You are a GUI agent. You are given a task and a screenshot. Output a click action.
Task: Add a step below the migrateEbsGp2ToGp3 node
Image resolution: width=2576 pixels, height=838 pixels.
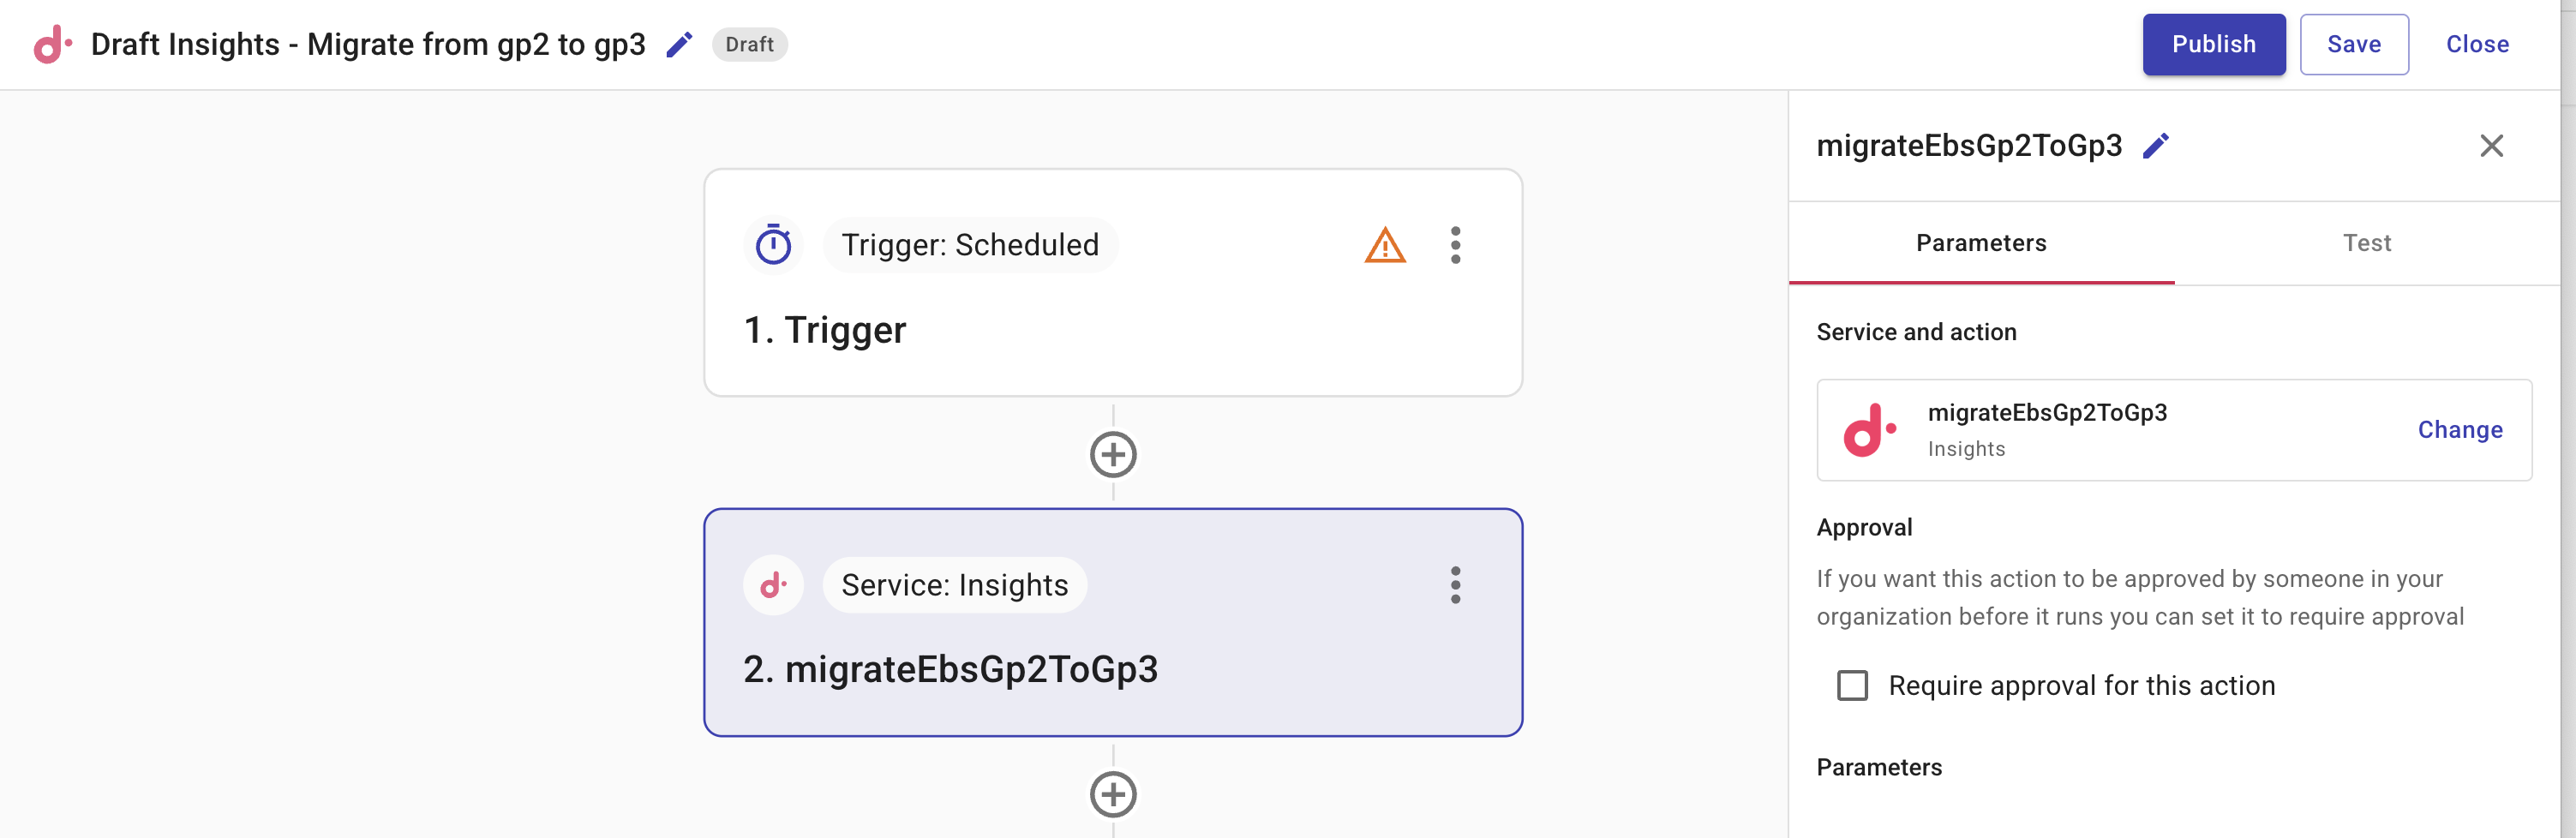click(1113, 795)
